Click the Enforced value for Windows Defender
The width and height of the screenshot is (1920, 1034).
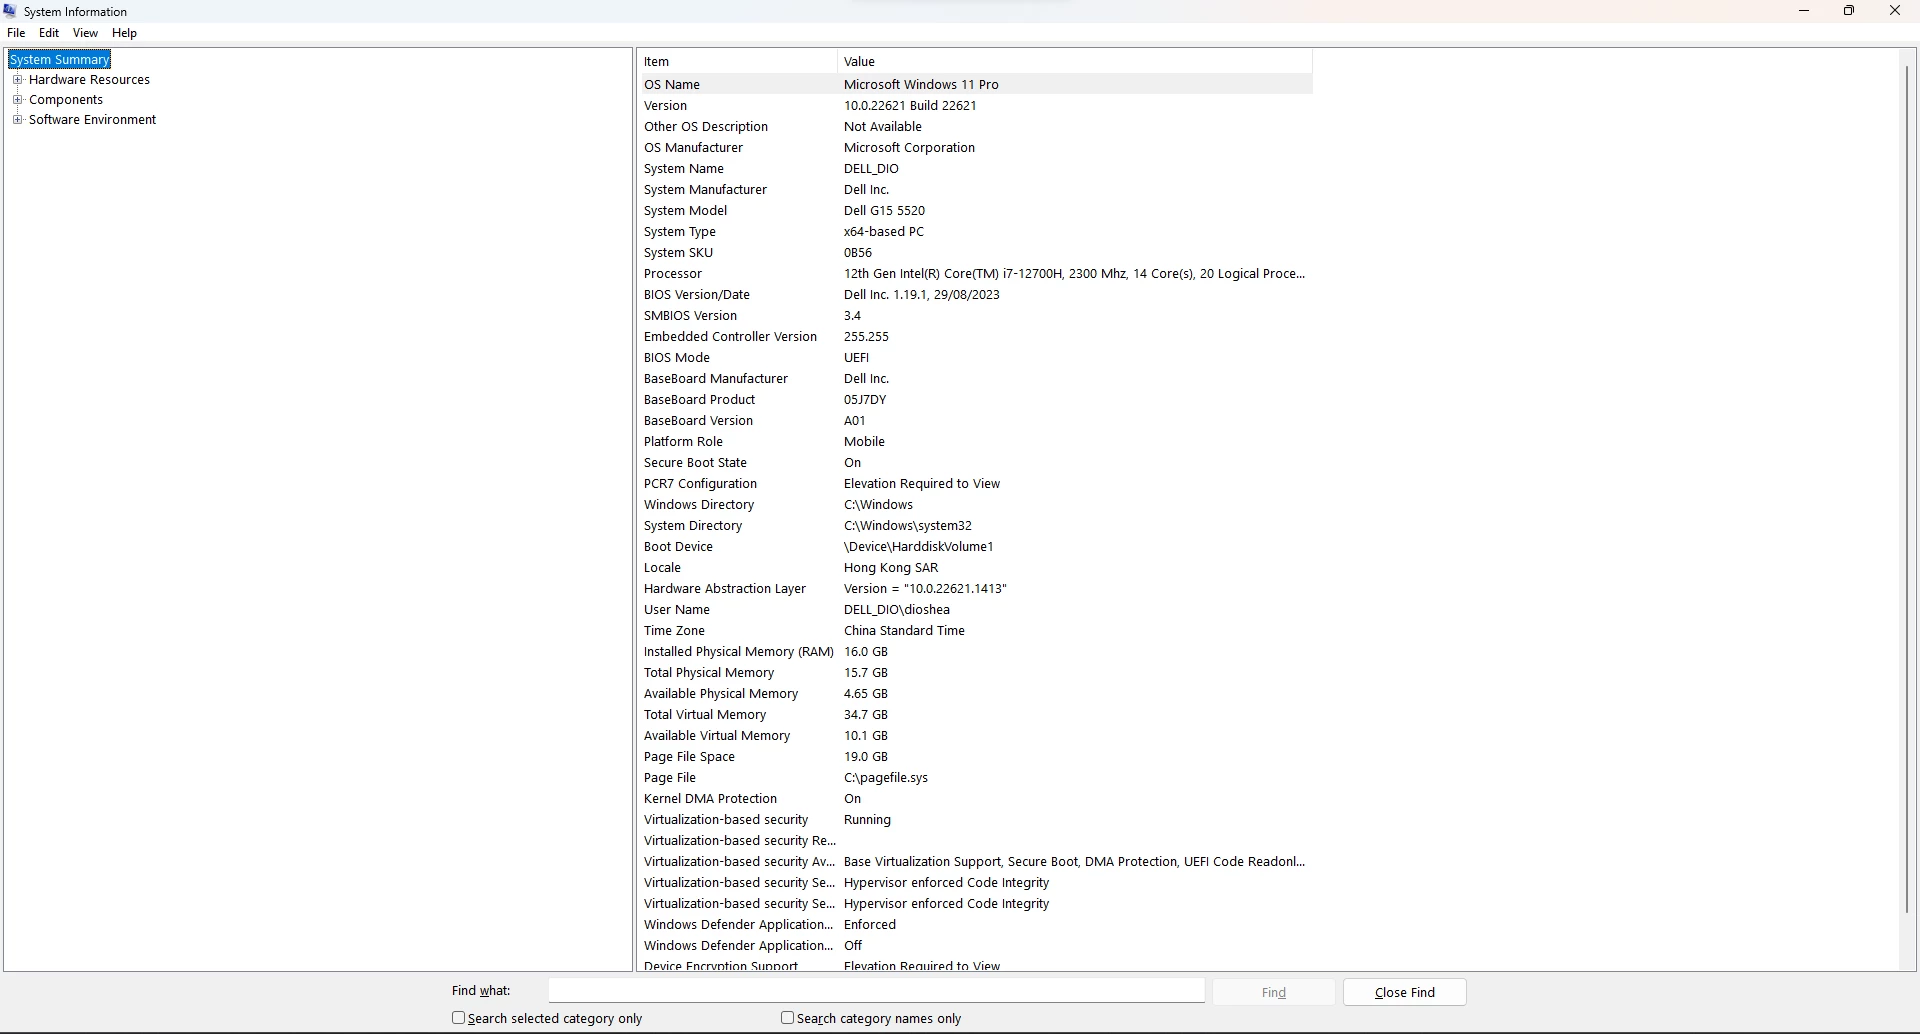[870, 925]
